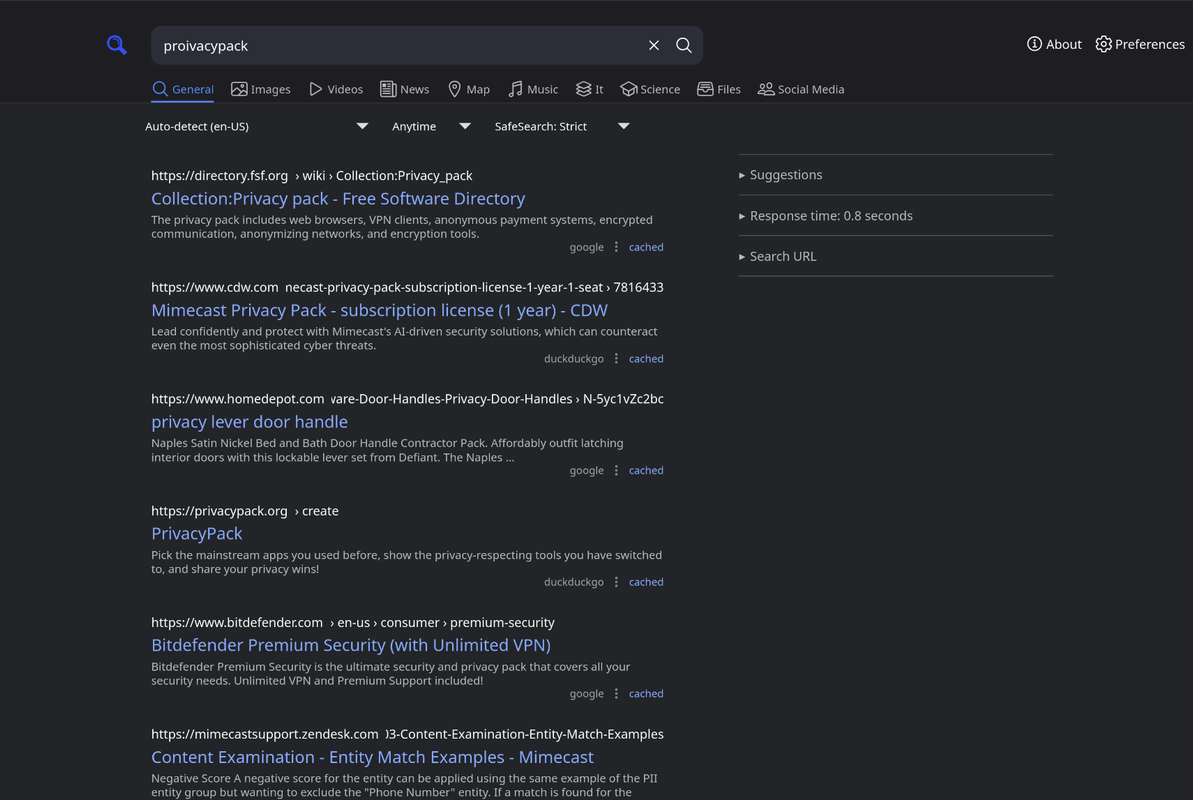Open the PrivacyPack result link
1193x800 pixels.
tap(196, 534)
